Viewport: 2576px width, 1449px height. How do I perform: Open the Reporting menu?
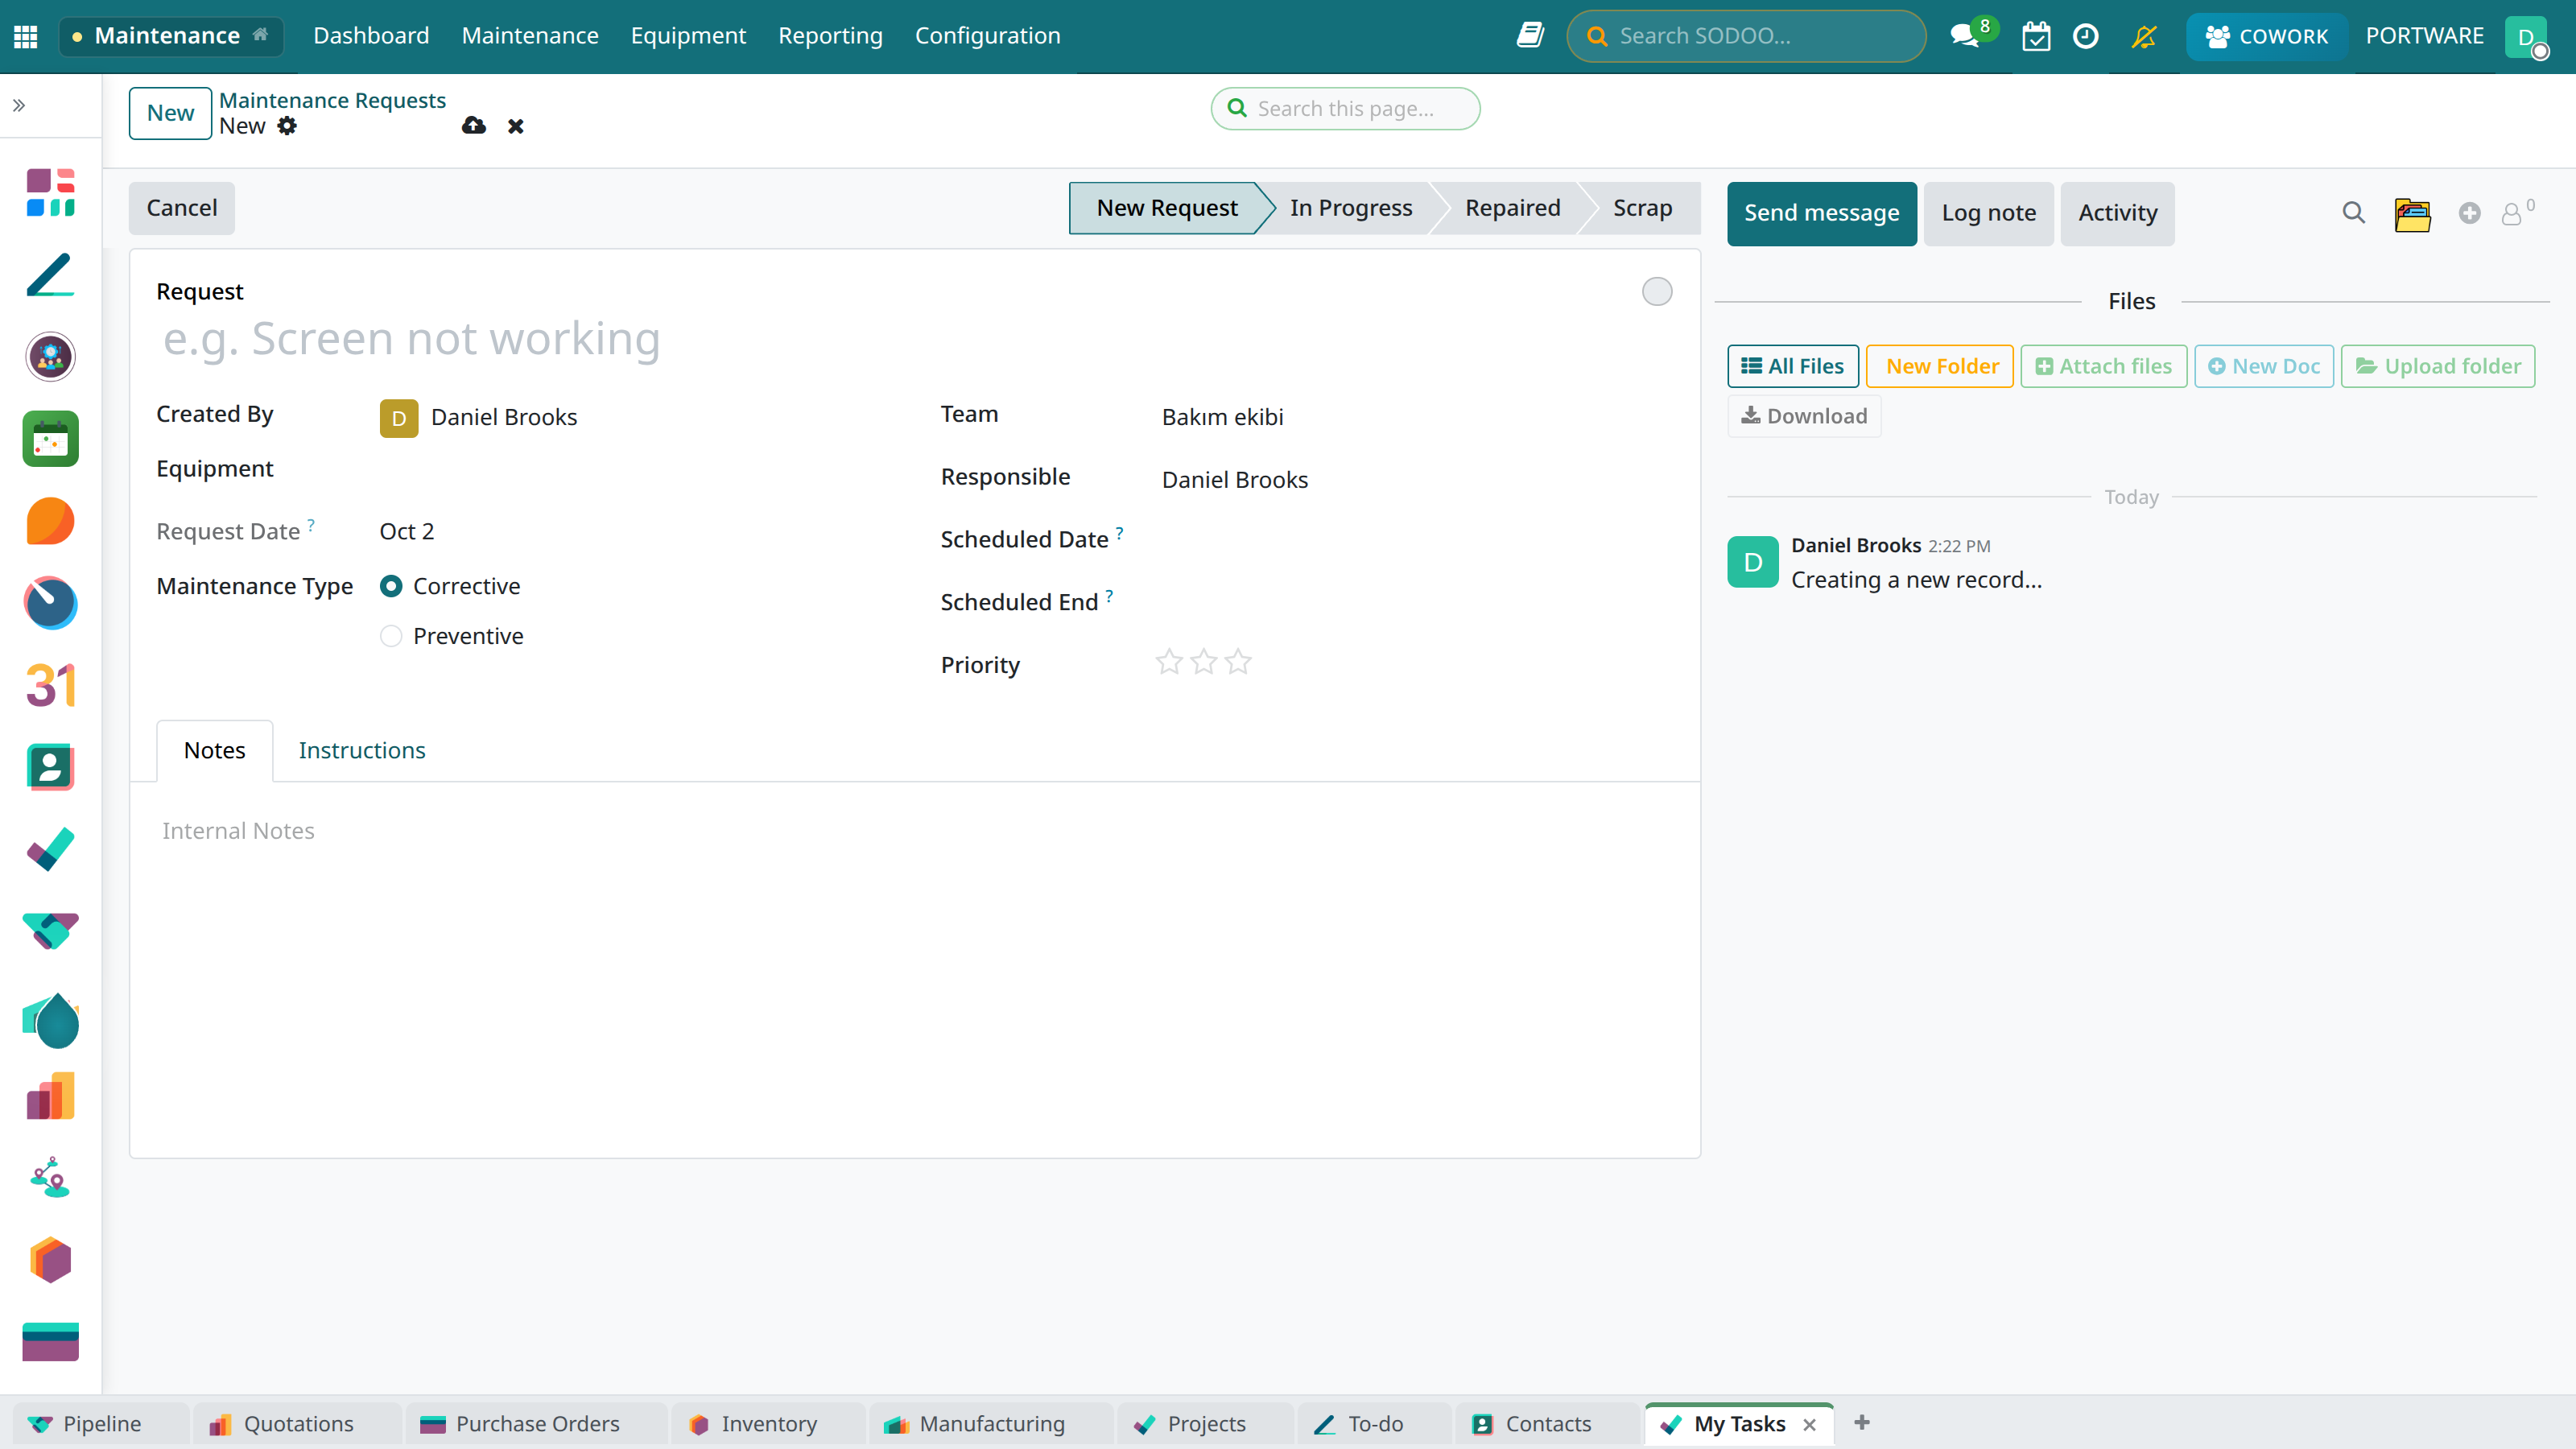[830, 36]
